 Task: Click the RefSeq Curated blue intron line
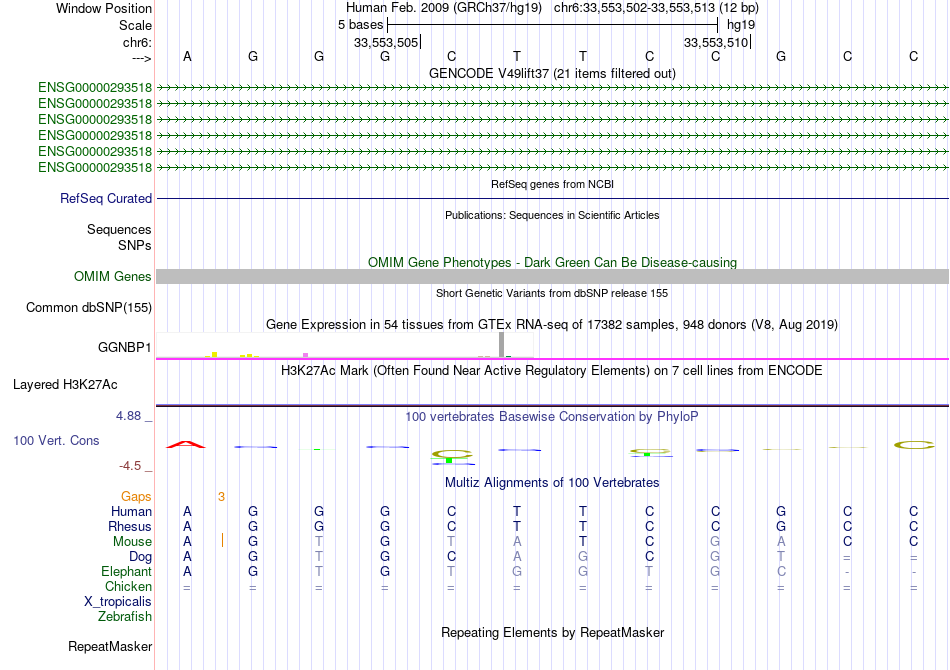point(552,199)
